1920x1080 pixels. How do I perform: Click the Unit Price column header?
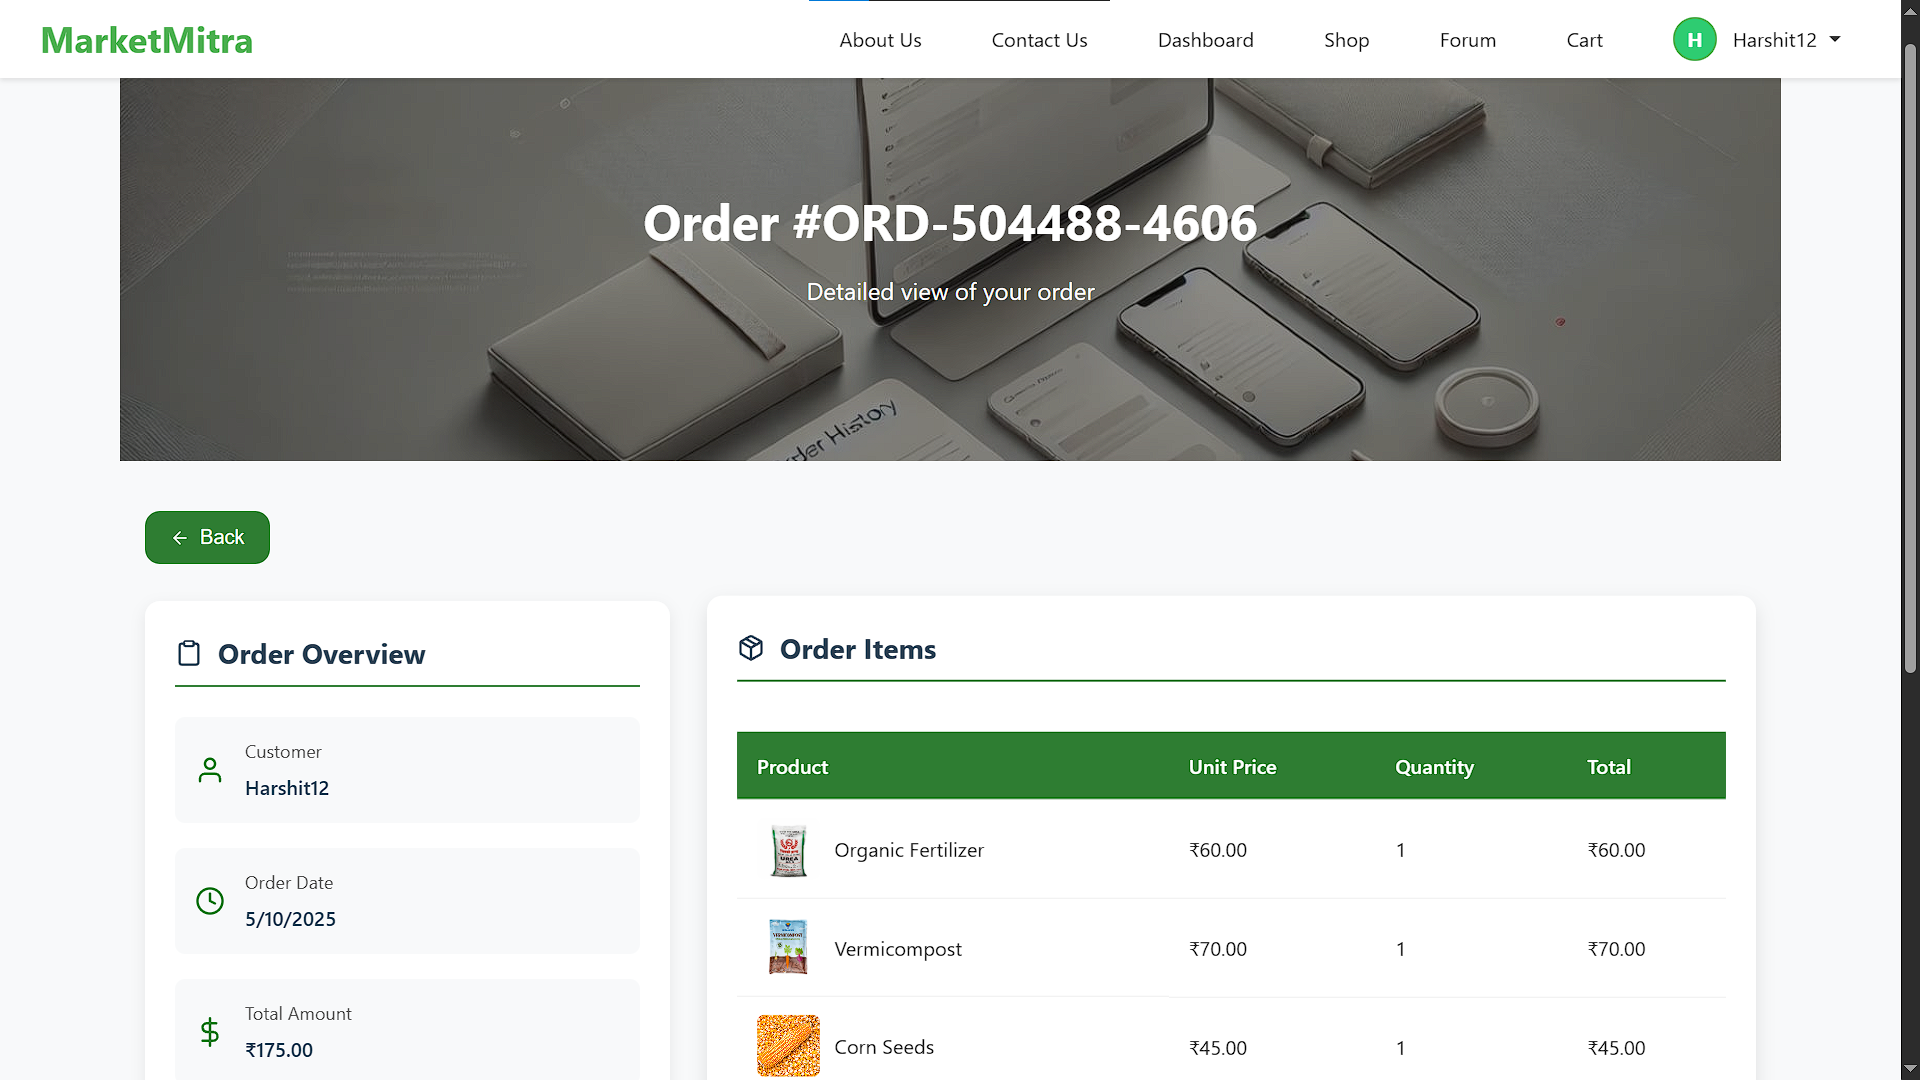[x=1232, y=767]
